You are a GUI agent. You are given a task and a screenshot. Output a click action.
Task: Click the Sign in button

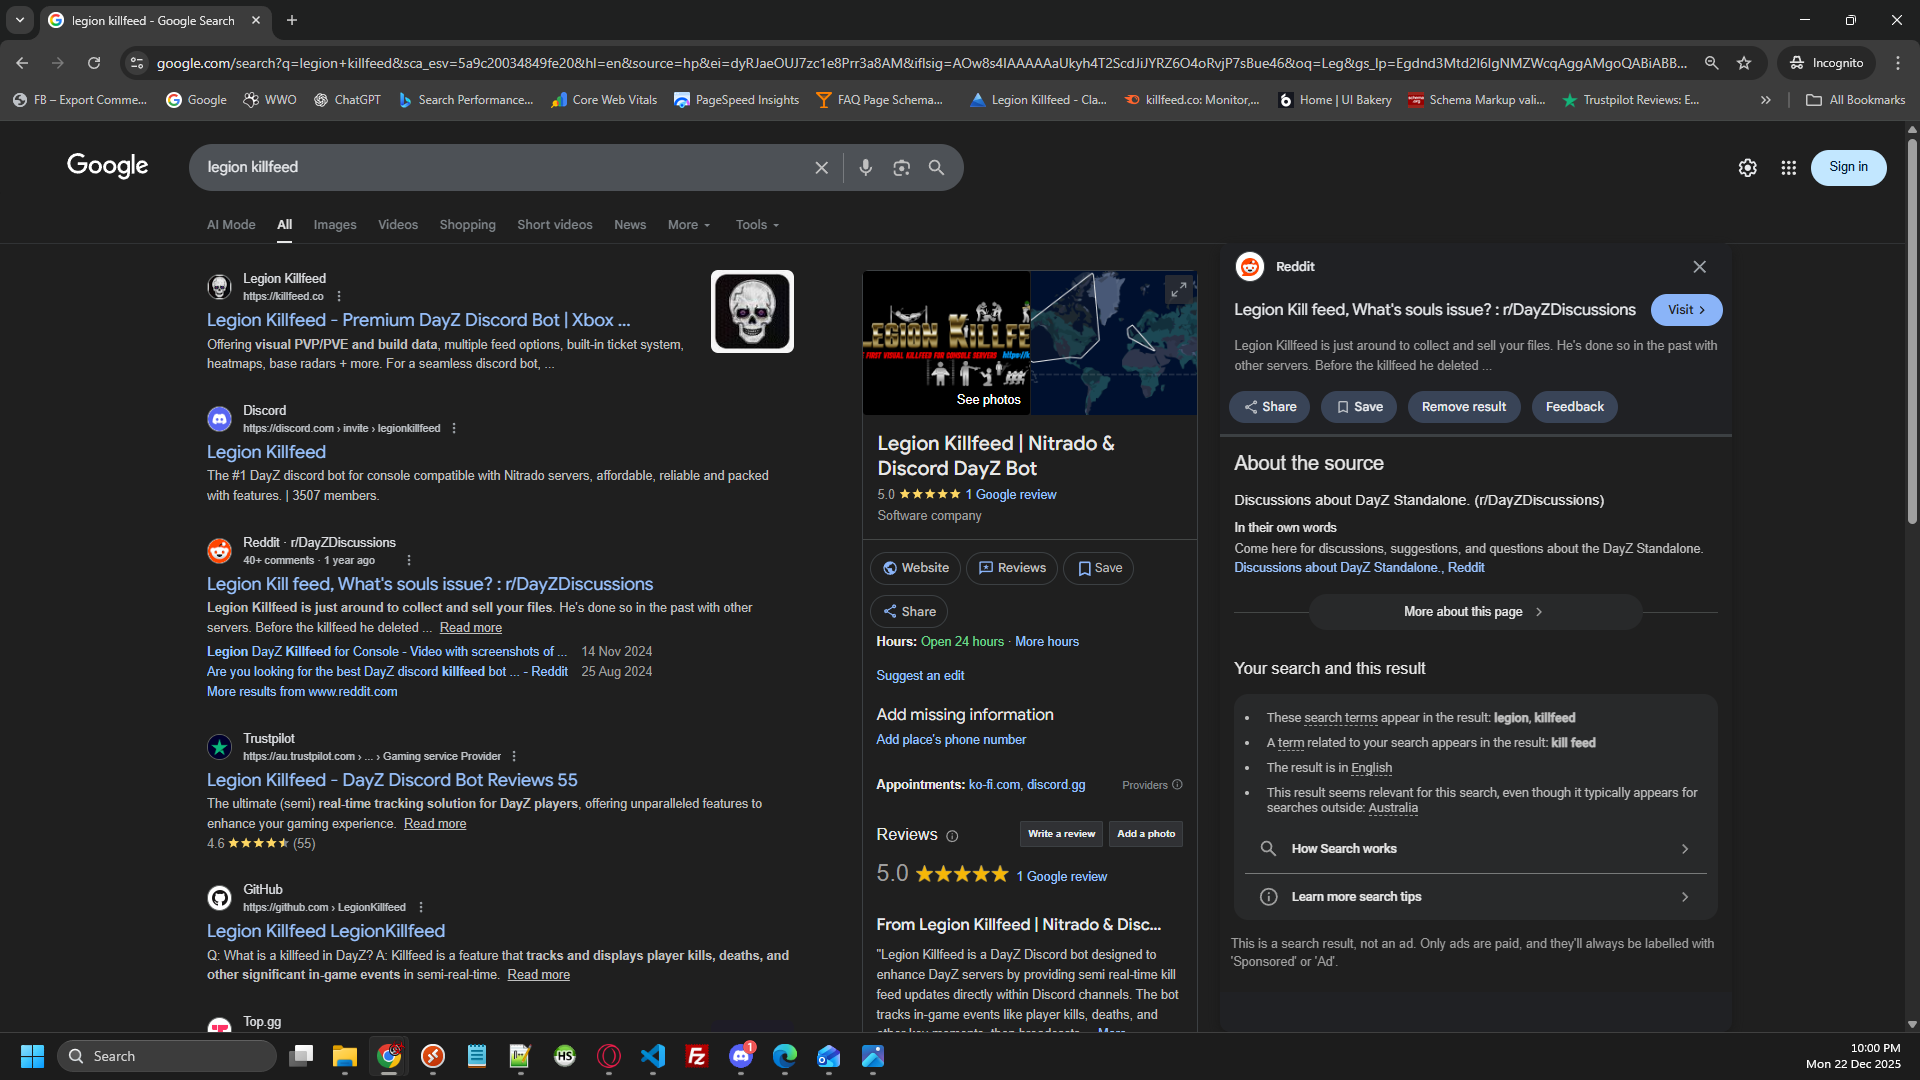pos(1848,167)
